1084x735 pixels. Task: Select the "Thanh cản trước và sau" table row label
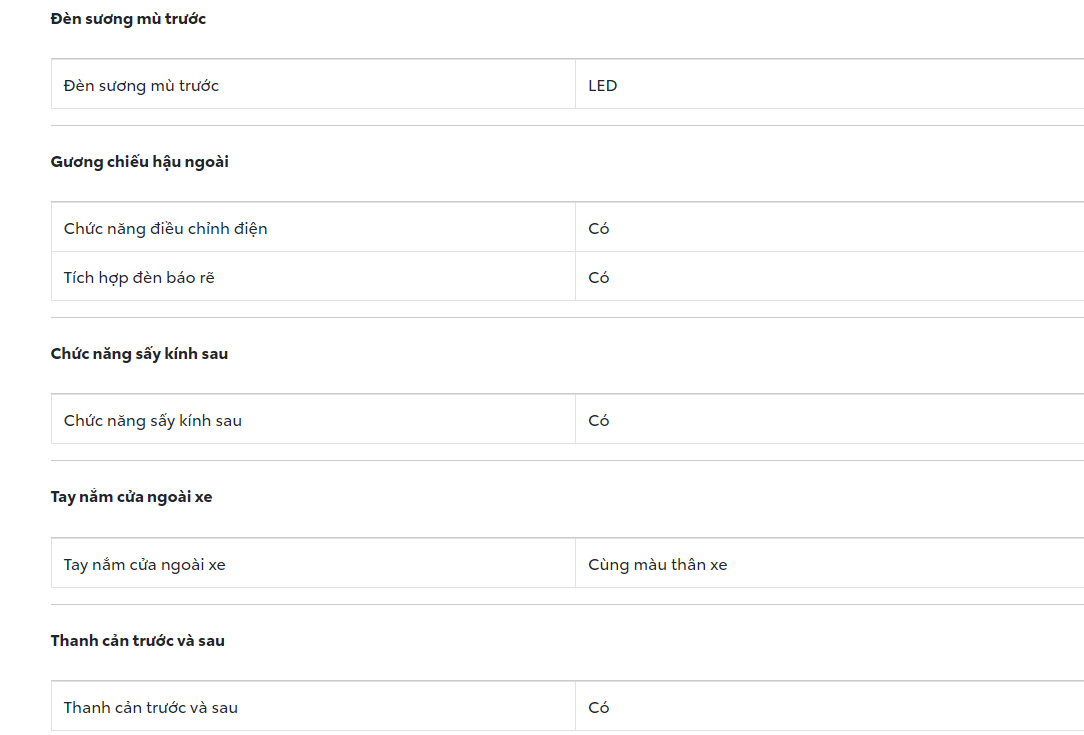[x=151, y=708]
